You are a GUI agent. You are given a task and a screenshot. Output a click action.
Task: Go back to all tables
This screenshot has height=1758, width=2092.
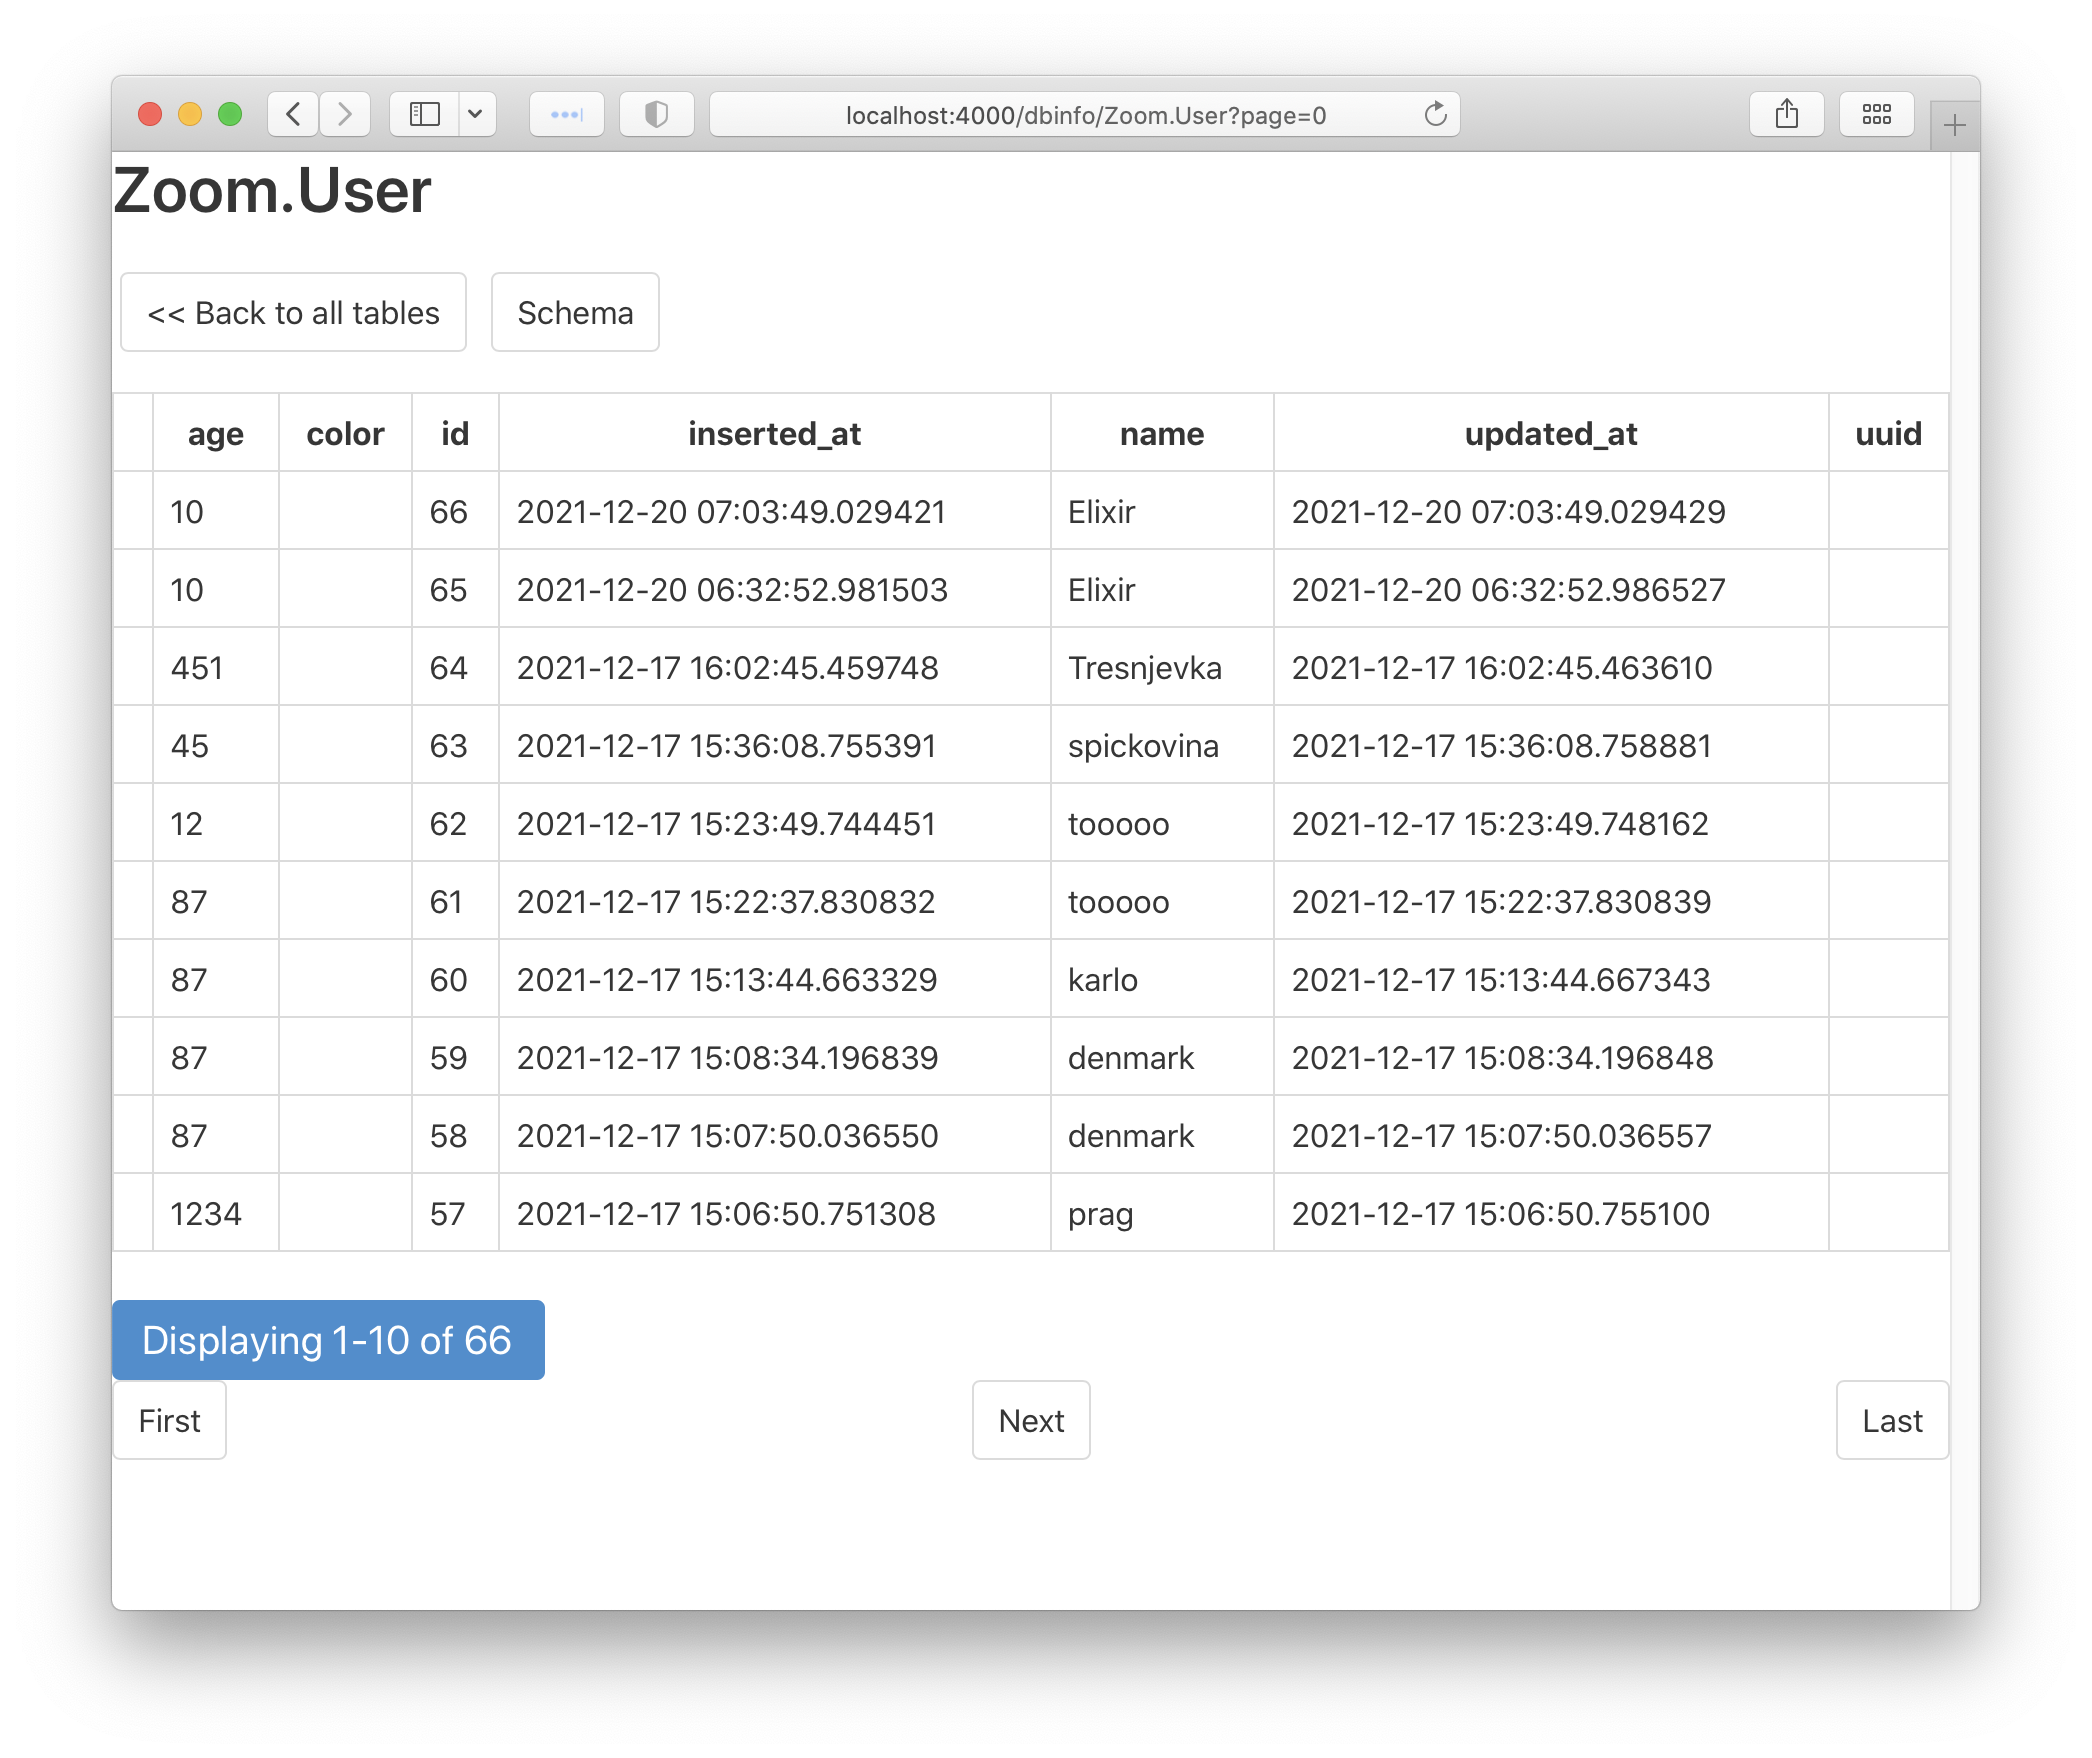[x=293, y=313]
